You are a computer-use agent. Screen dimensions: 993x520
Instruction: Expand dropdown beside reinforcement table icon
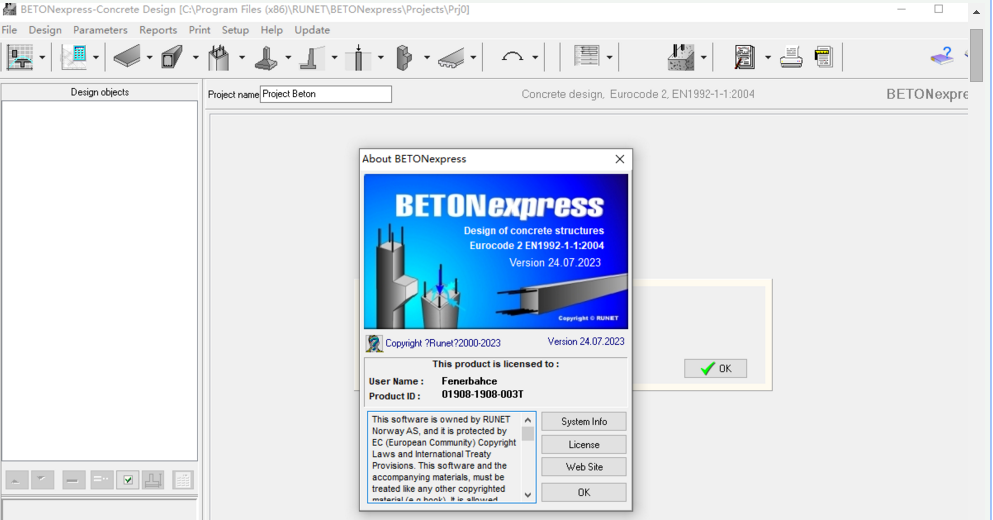(609, 58)
